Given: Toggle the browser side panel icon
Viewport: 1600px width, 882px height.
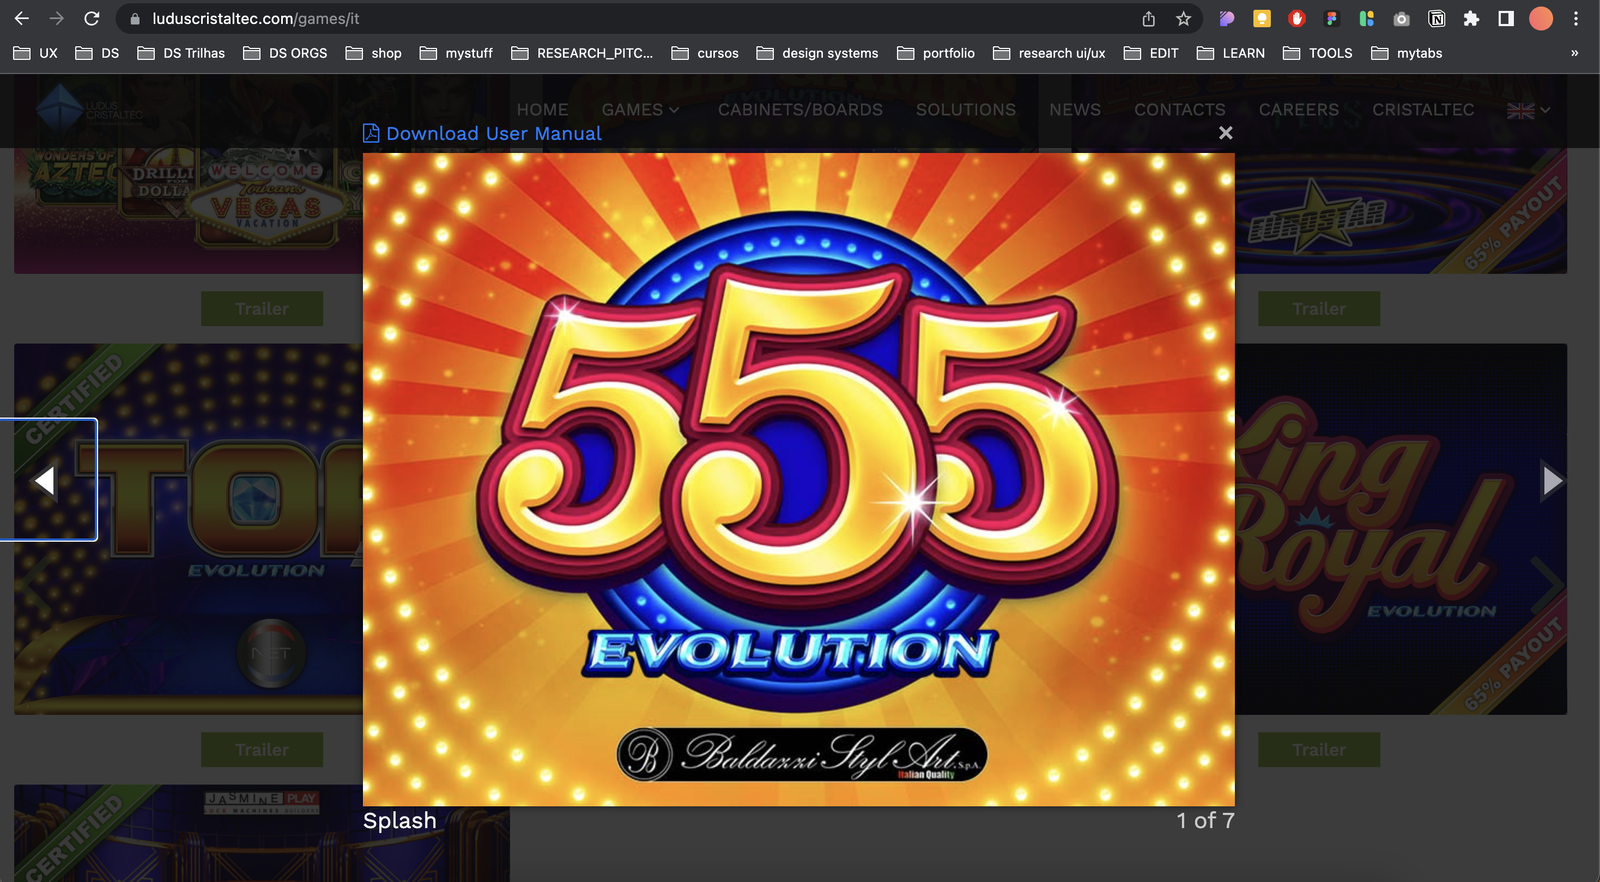Looking at the screenshot, I should 1506,19.
